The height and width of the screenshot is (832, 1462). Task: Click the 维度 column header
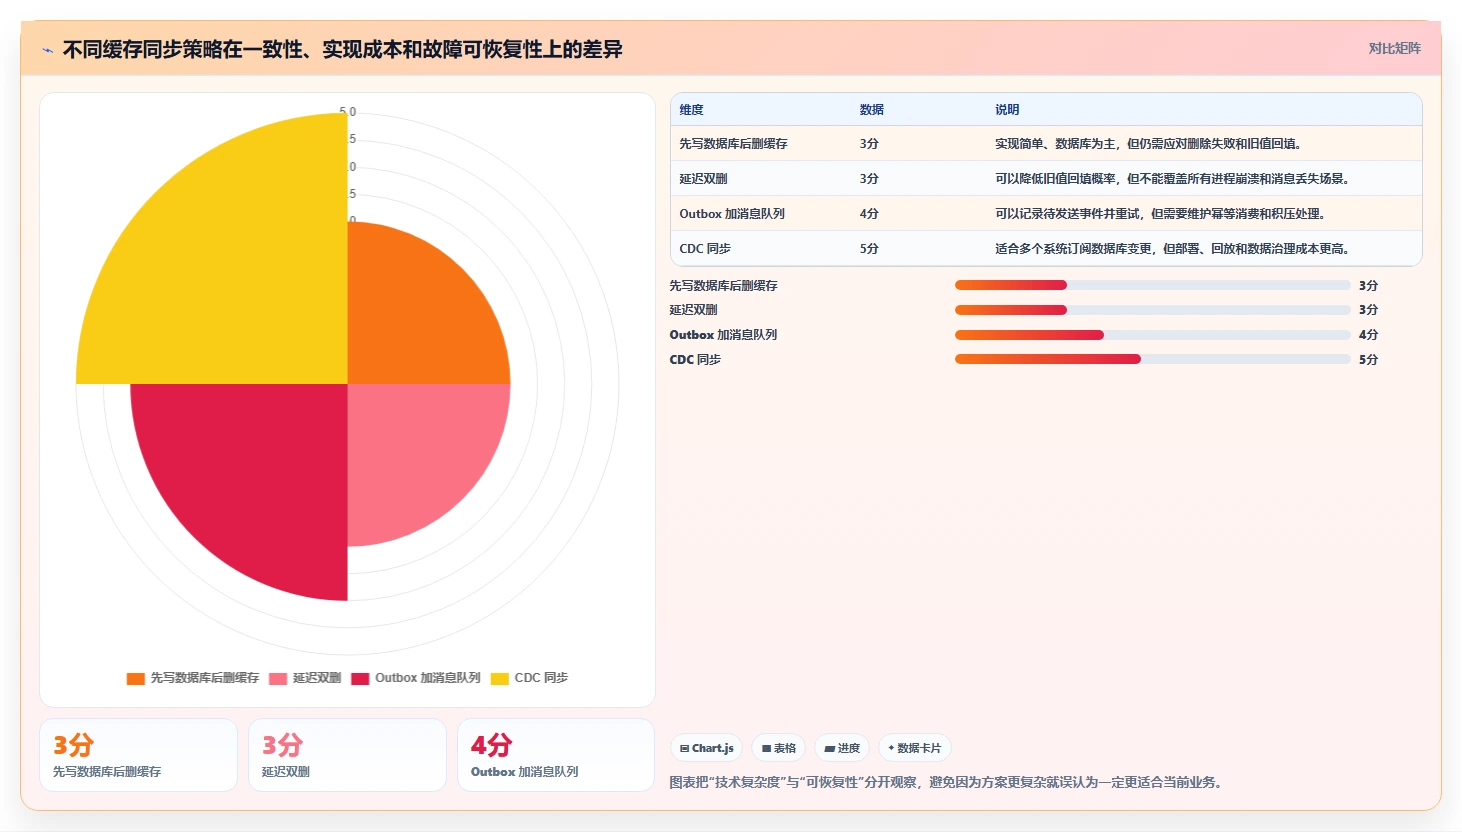click(691, 110)
